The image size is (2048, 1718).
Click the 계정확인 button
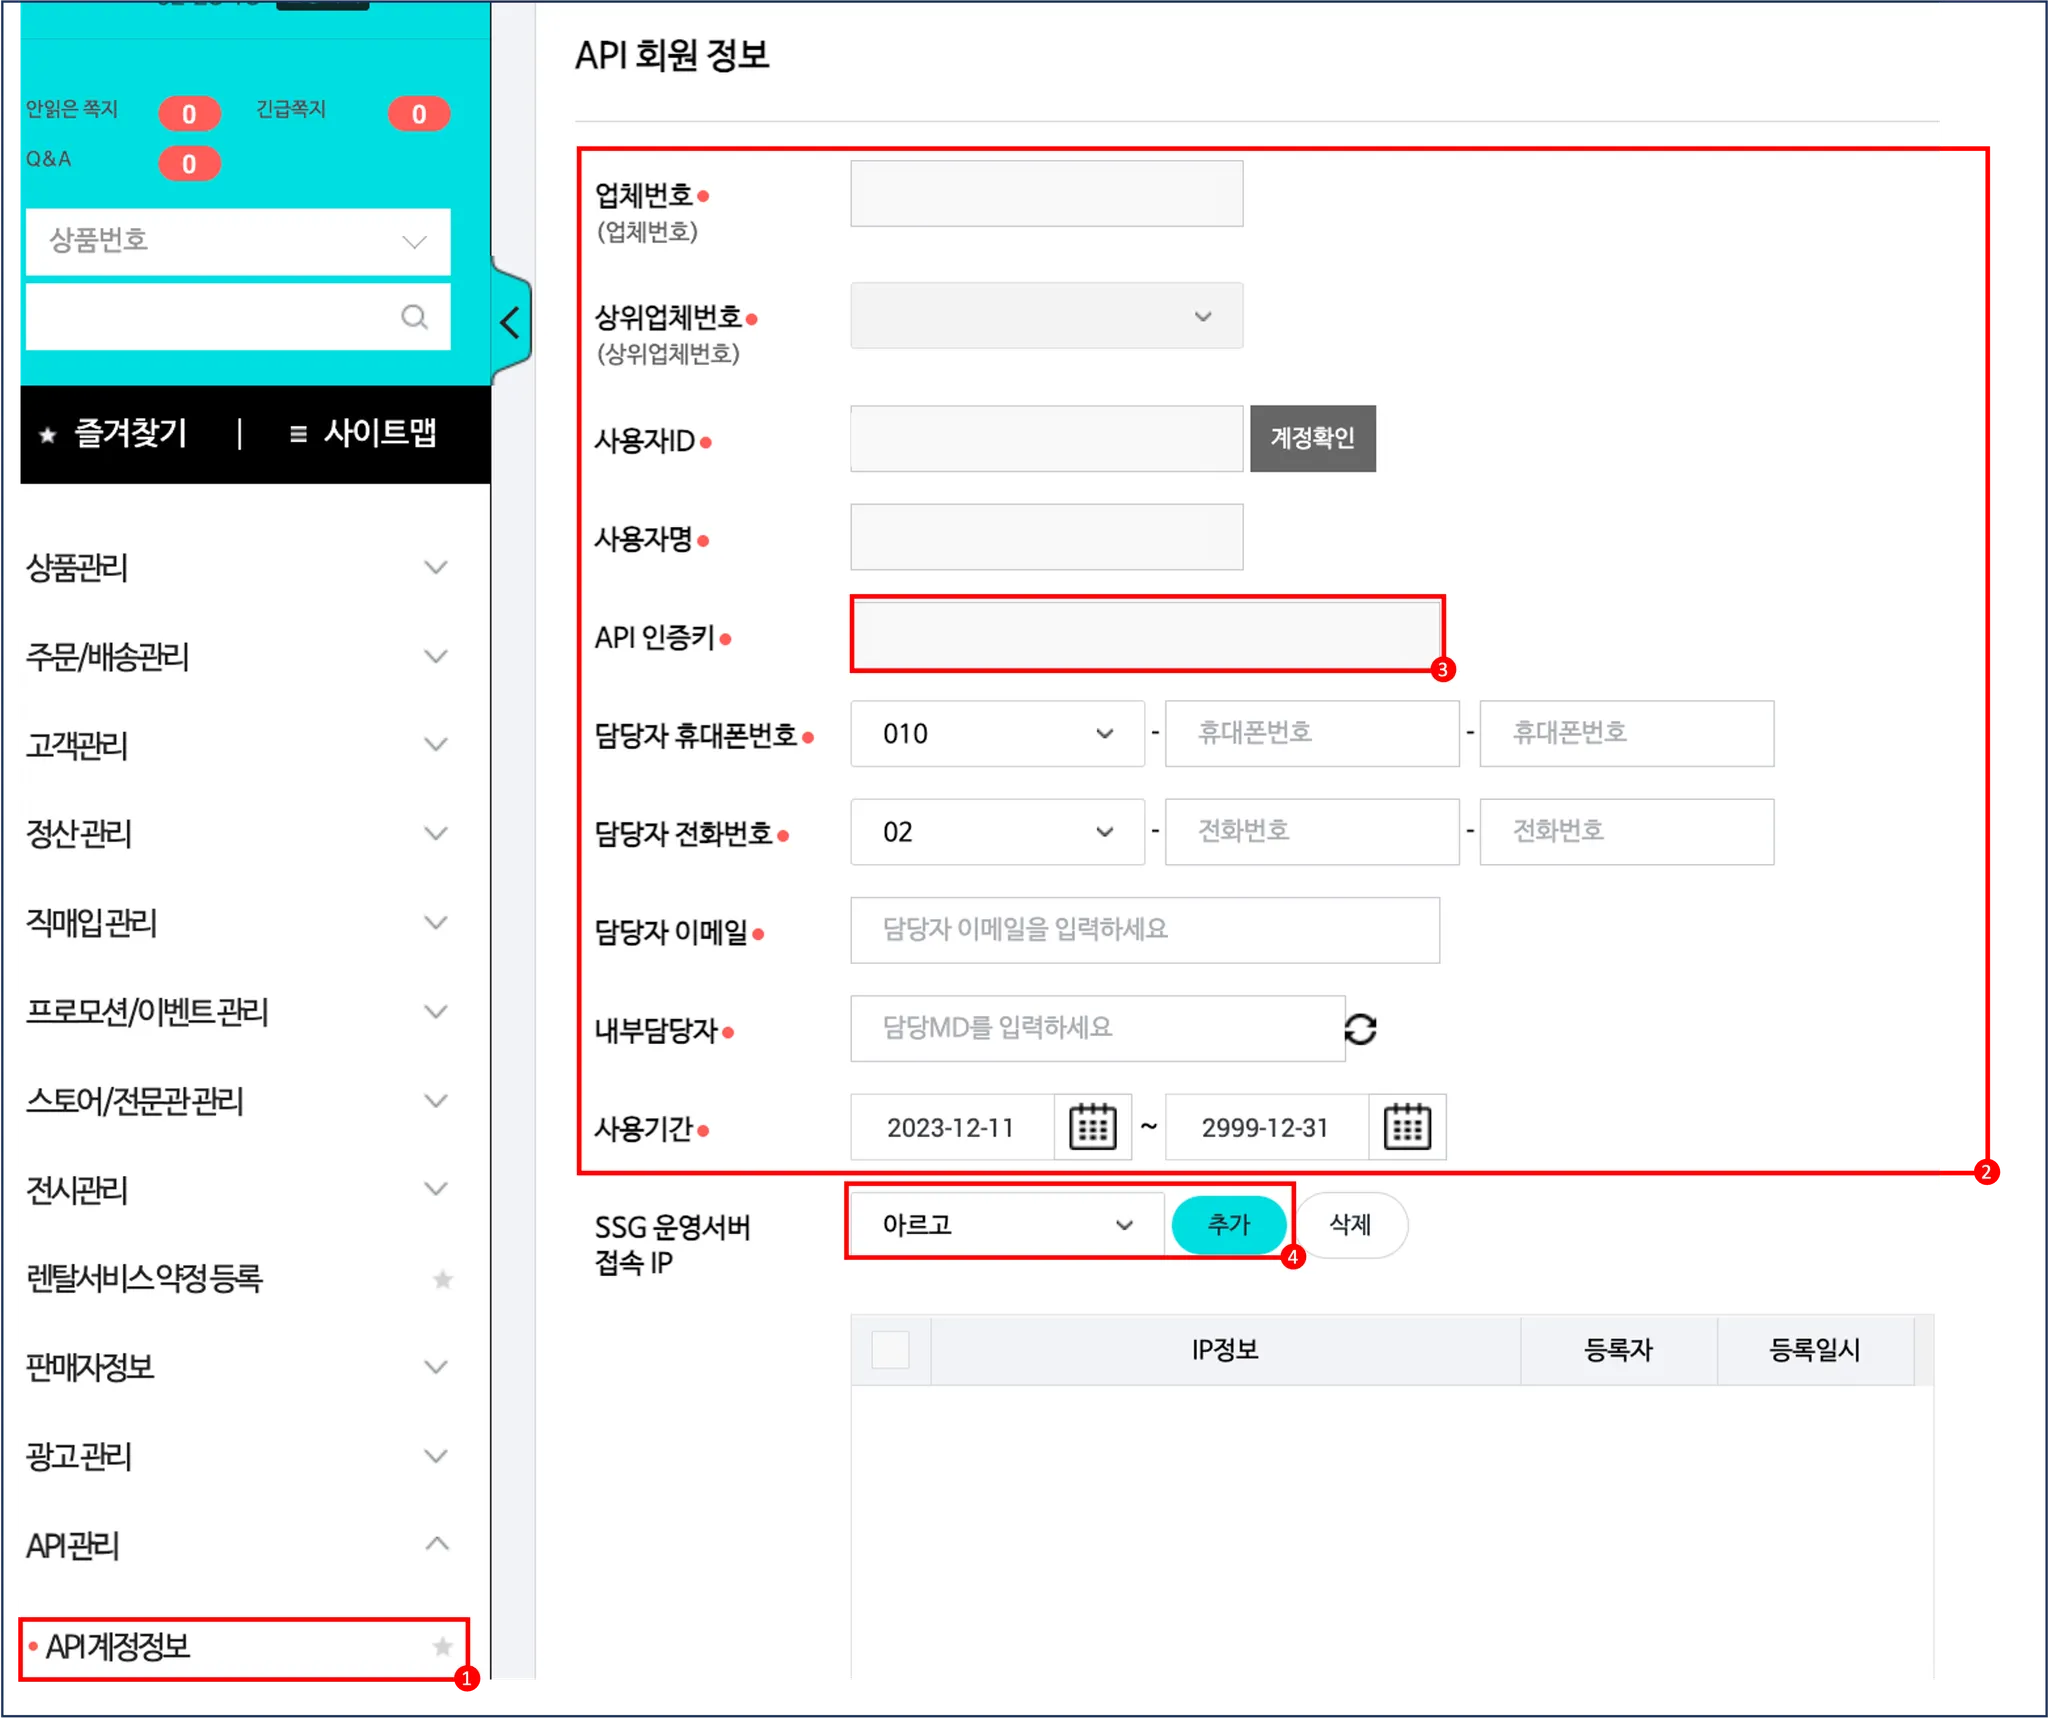coord(1312,438)
